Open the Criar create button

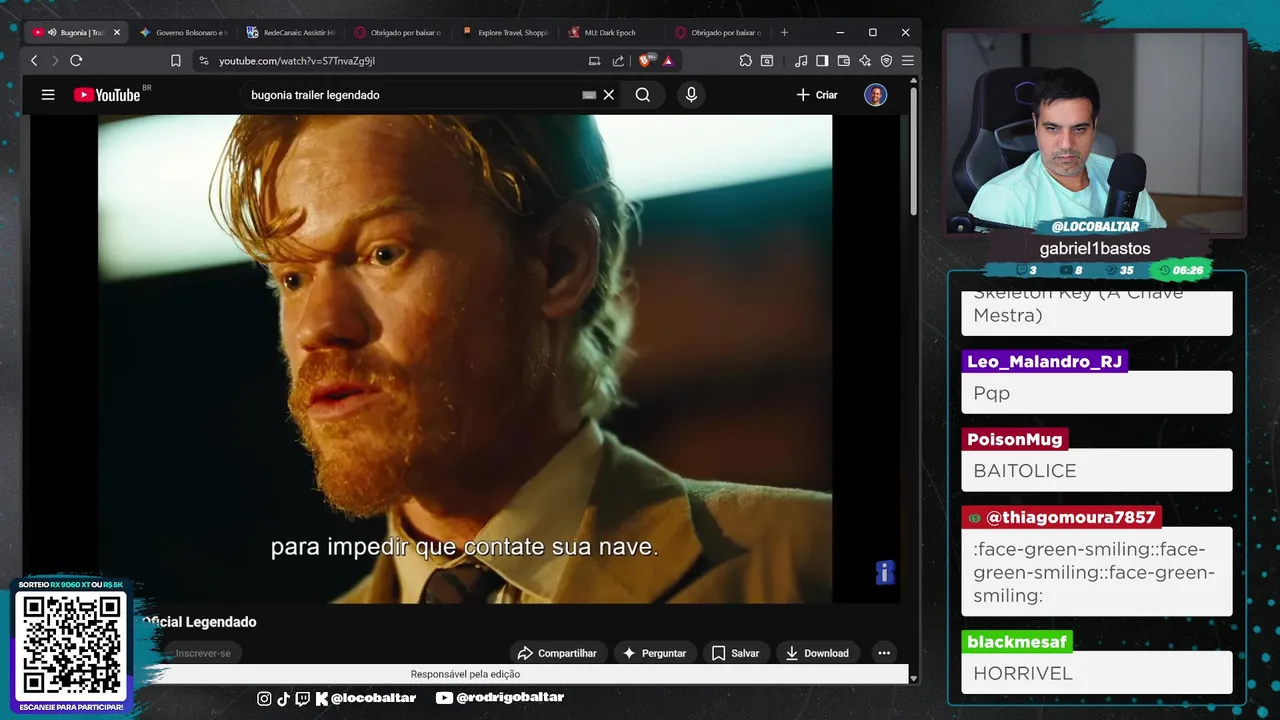[817, 95]
